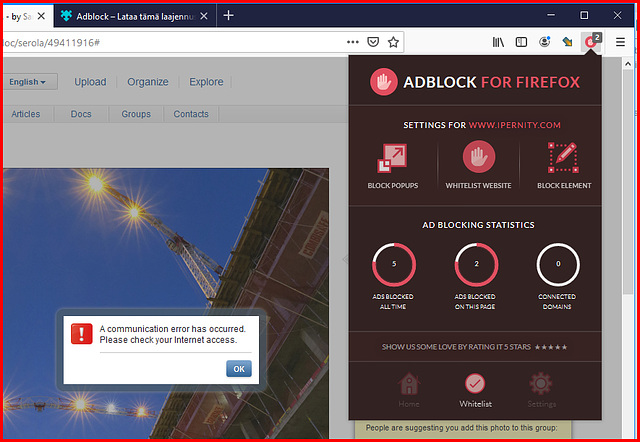The height and width of the screenshot is (442, 640).
Task: Click the ADBLOCK FOR FIREFOX title
Action: (x=491, y=82)
